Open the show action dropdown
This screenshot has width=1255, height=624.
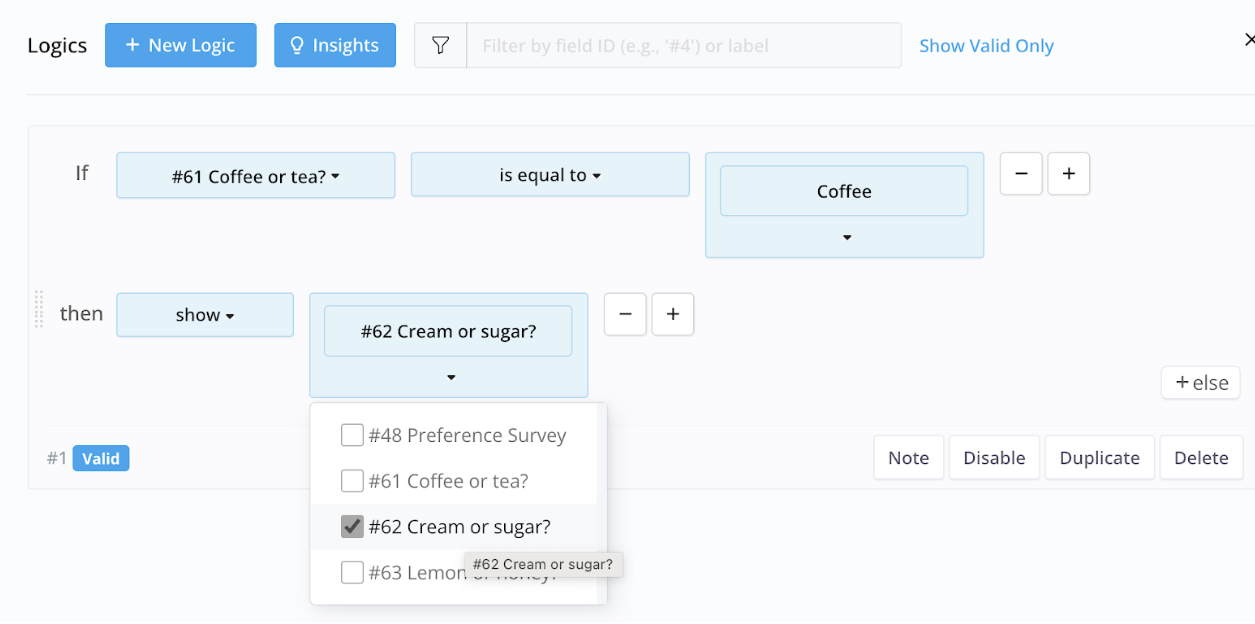204,314
